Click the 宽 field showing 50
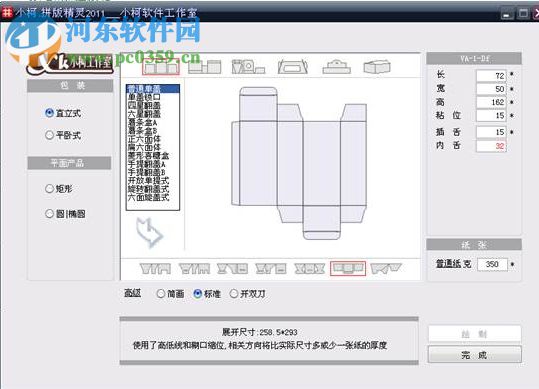539x389 pixels. coord(491,89)
